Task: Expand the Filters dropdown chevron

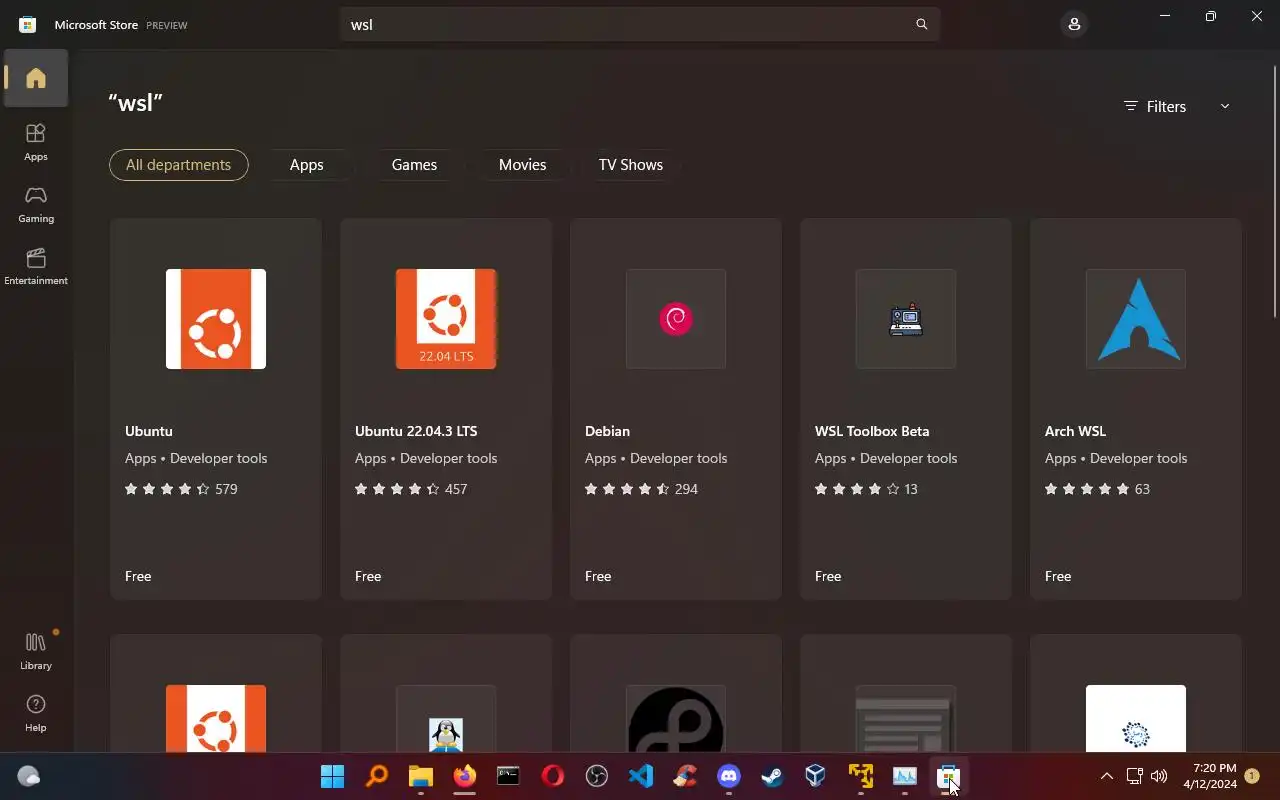Action: pos(1225,106)
